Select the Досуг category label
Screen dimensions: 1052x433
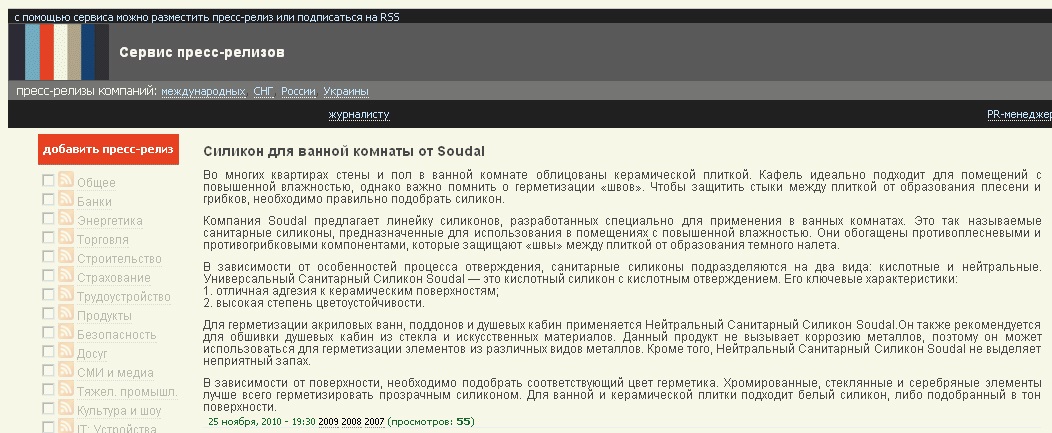point(92,354)
